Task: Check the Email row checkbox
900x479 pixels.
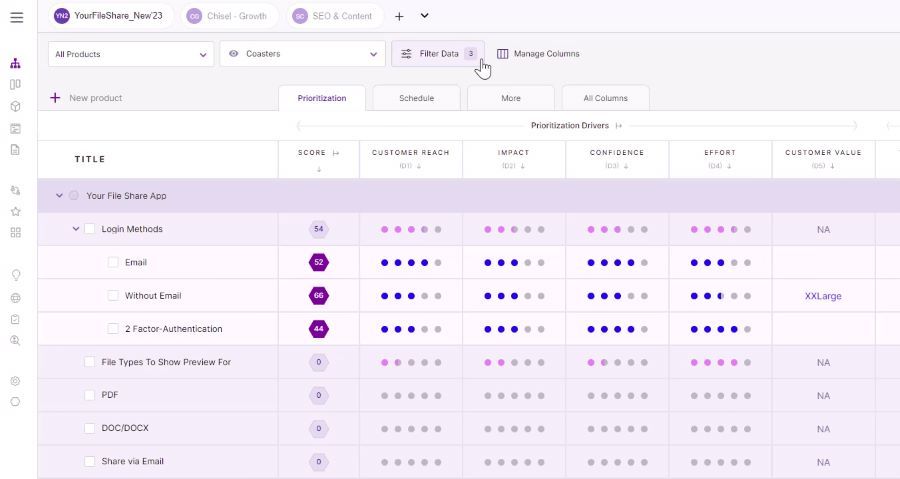Action: [x=113, y=262]
